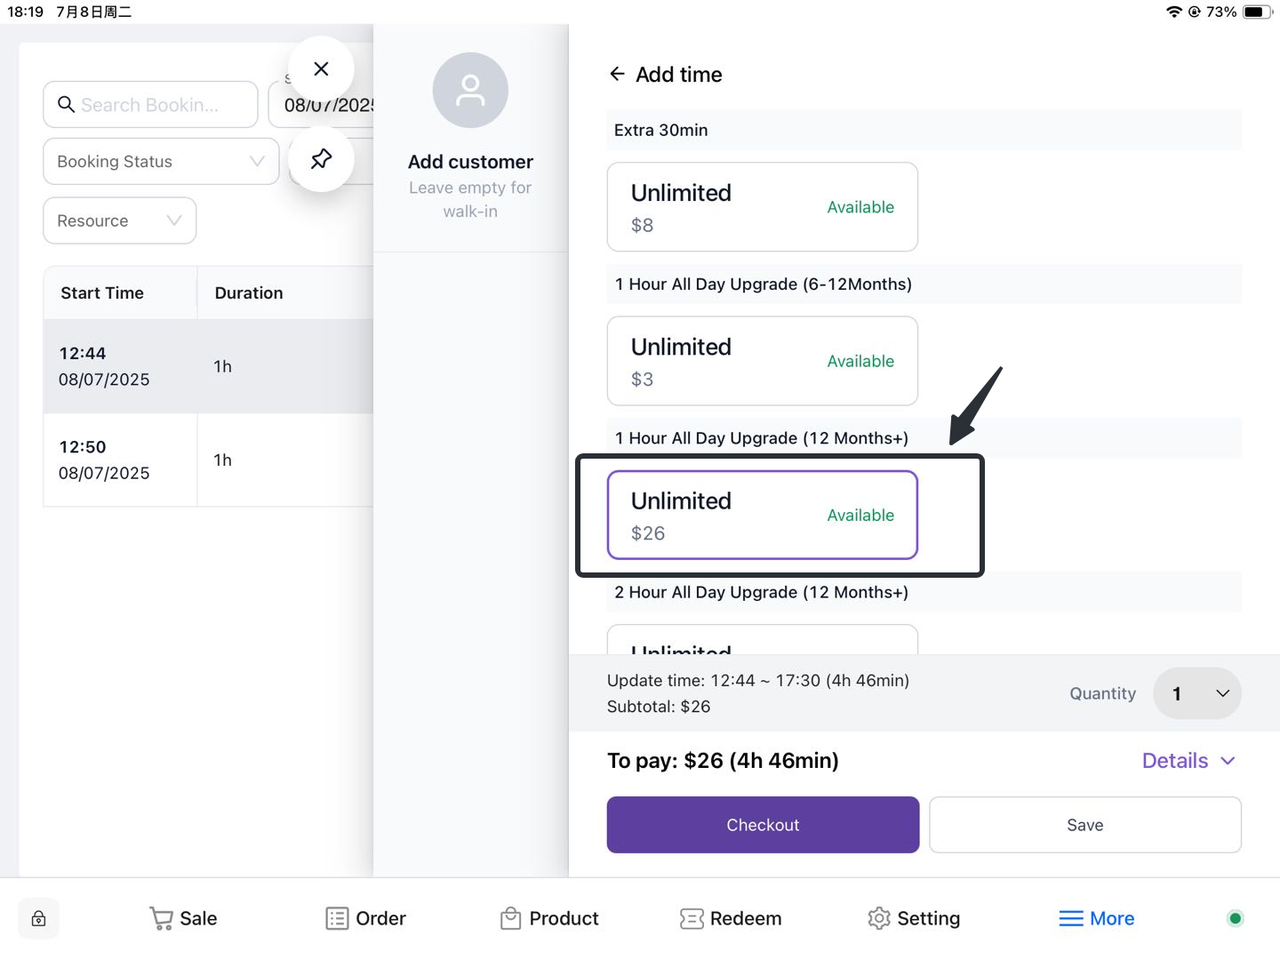Open the Resource filter dropdown
Viewport: 1280px width, 960px height.
119,221
